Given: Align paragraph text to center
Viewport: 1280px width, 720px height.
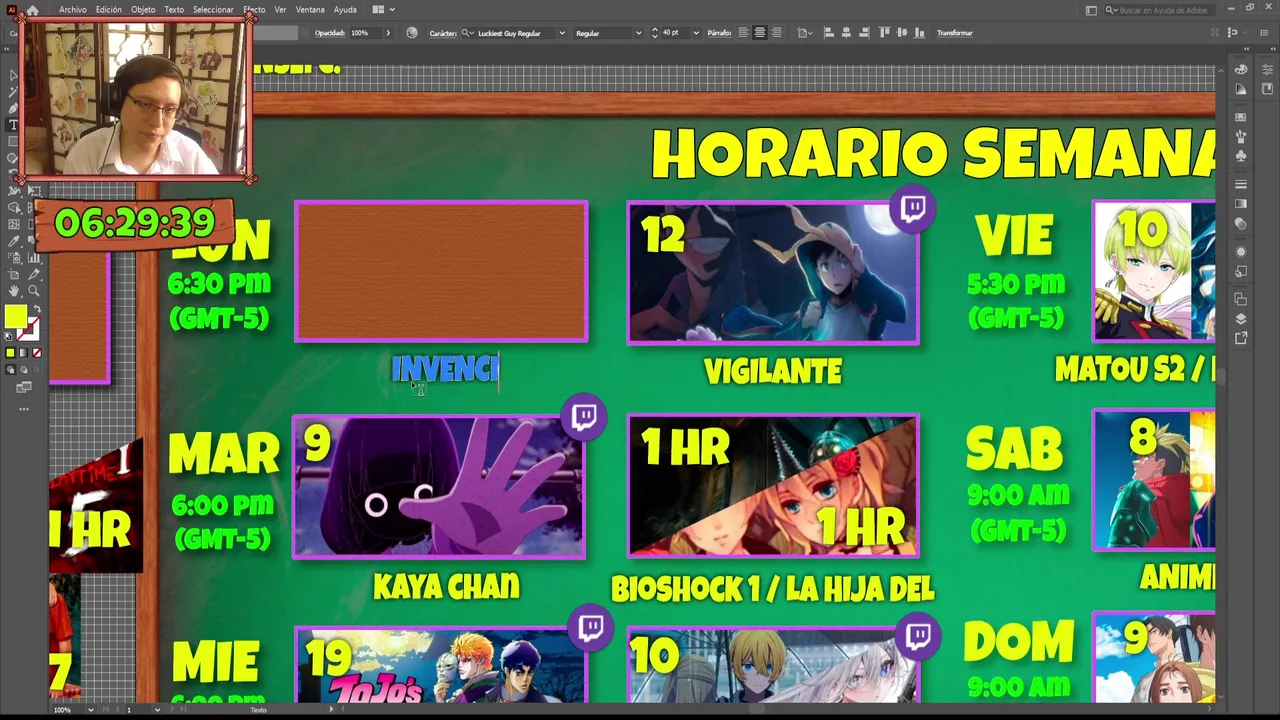Looking at the screenshot, I should (760, 33).
